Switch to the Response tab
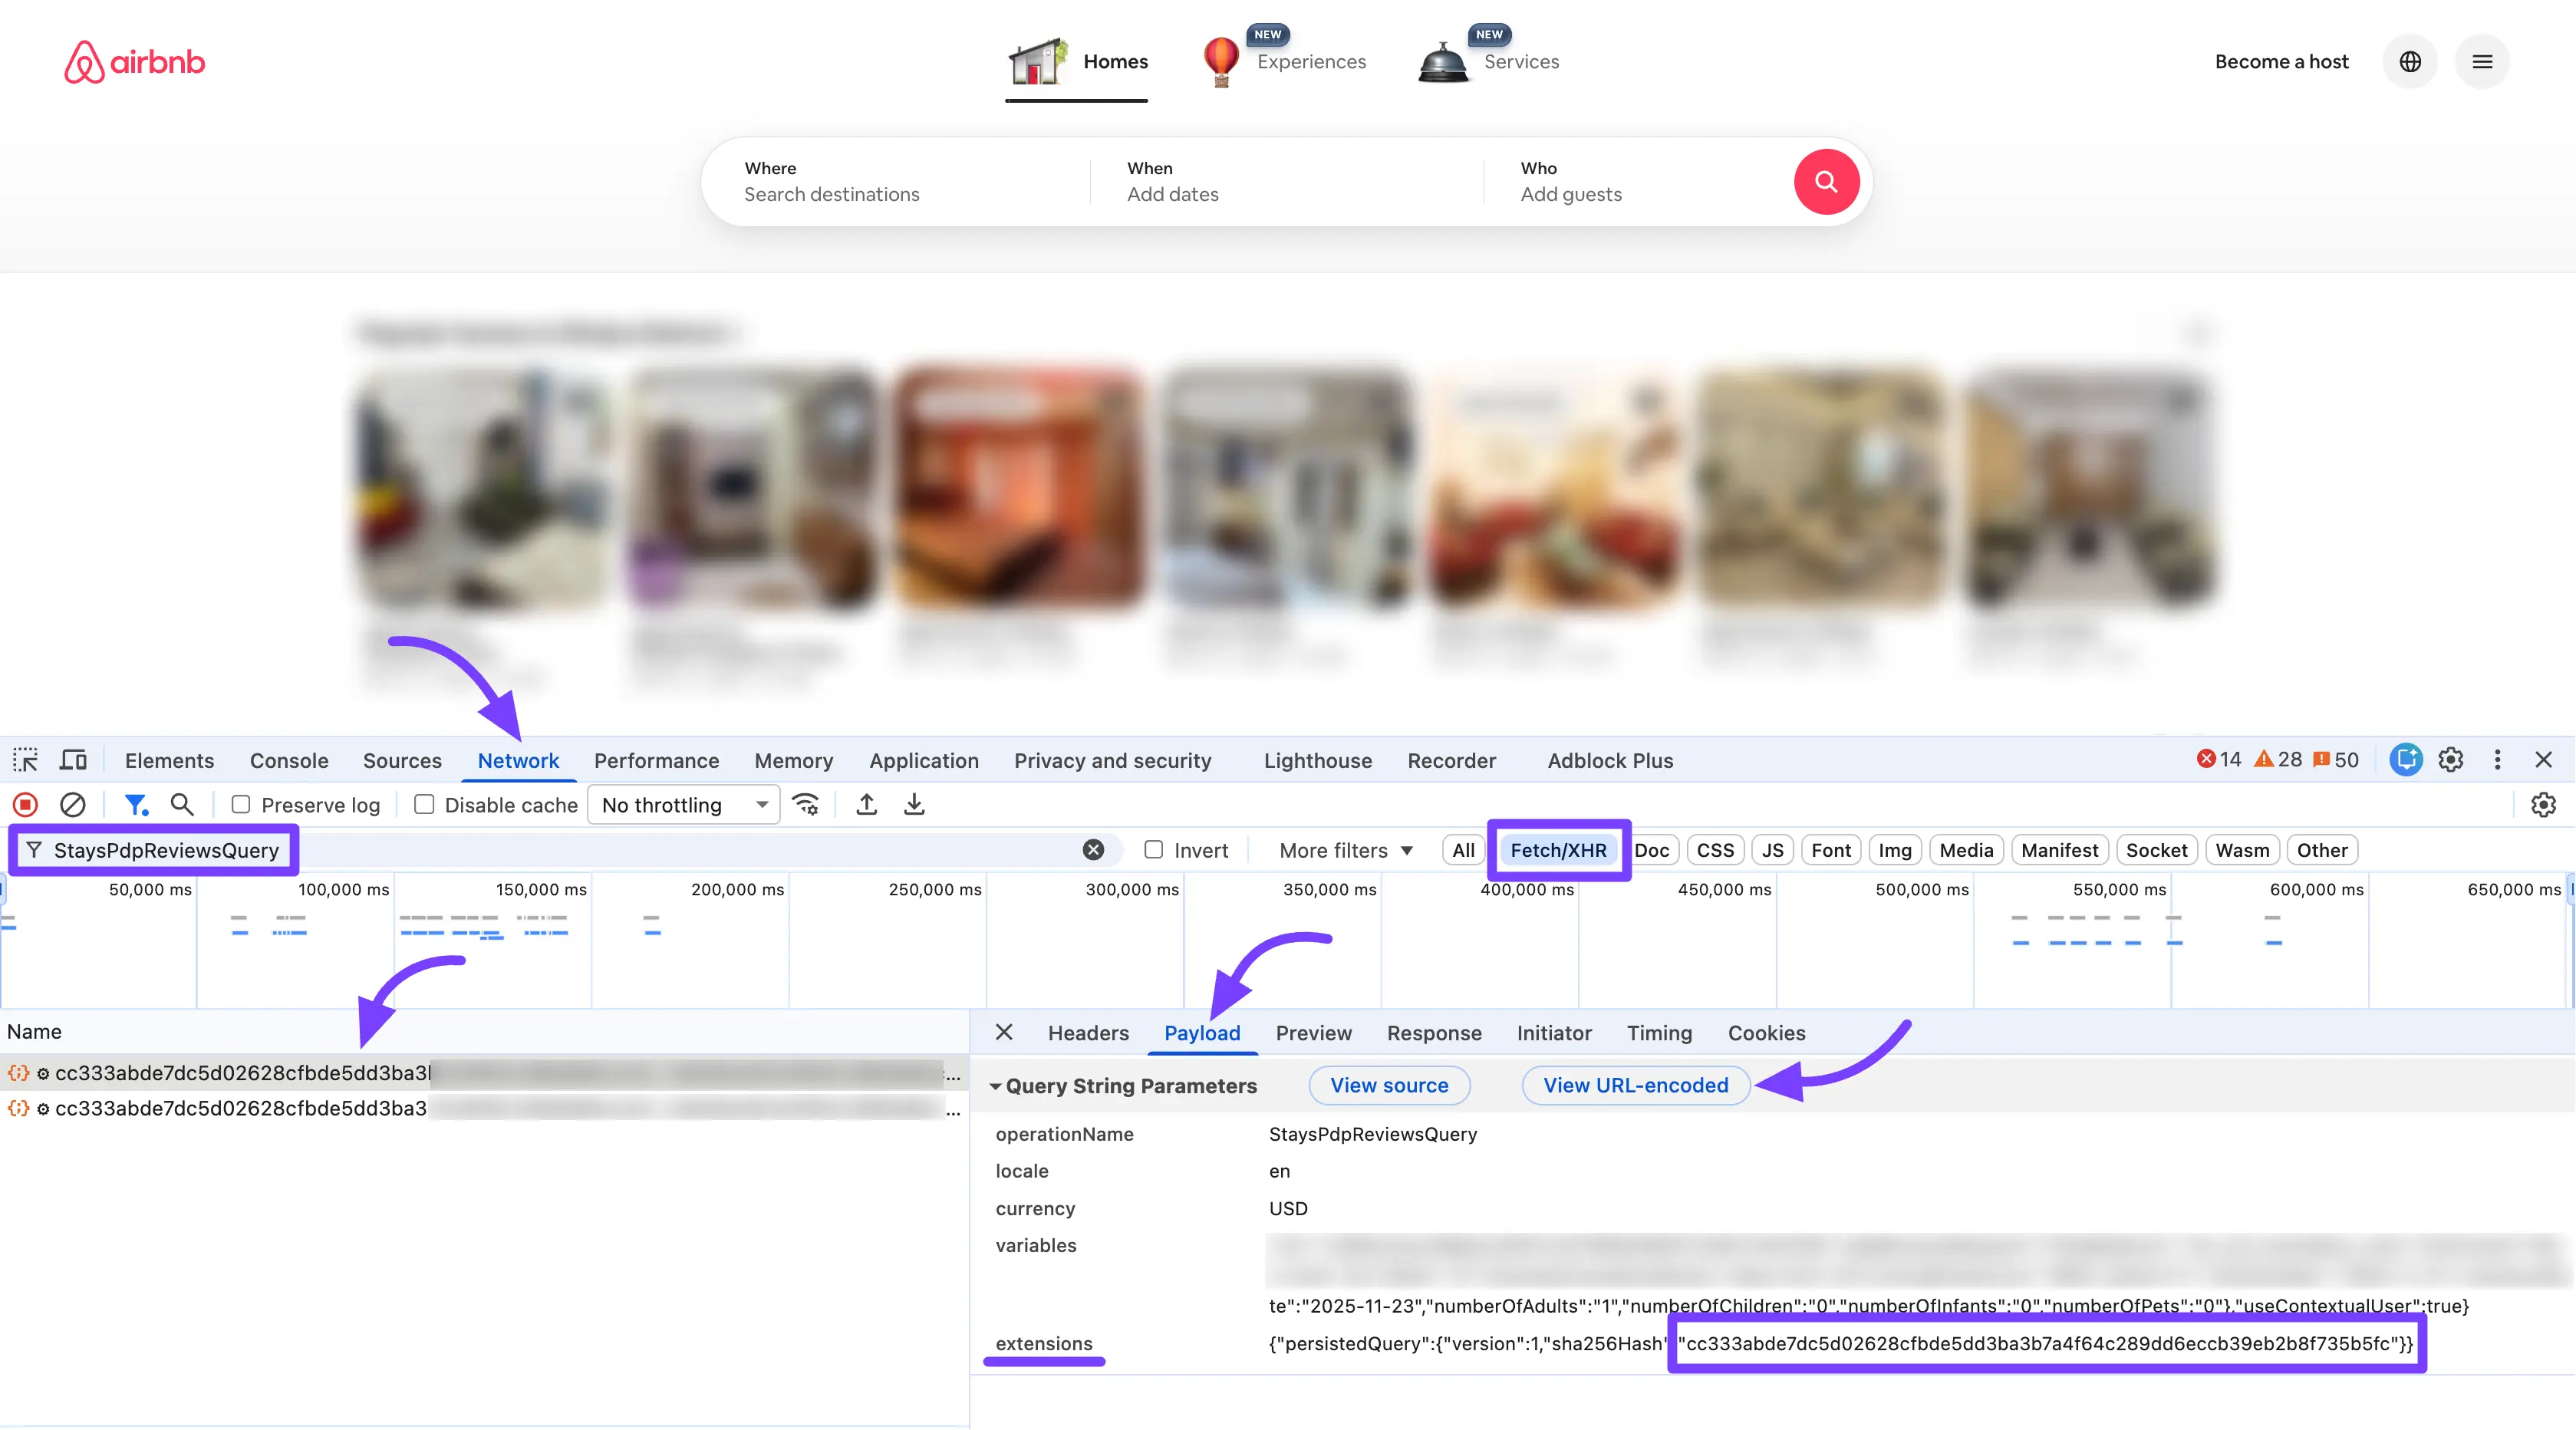The height and width of the screenshot is (1430, 2576). 1434,1033
